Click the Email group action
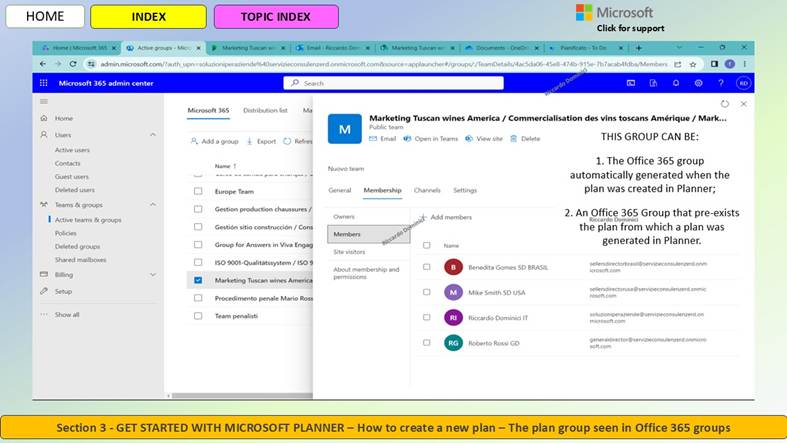787x443 pixels. click(x=382, y=138)
